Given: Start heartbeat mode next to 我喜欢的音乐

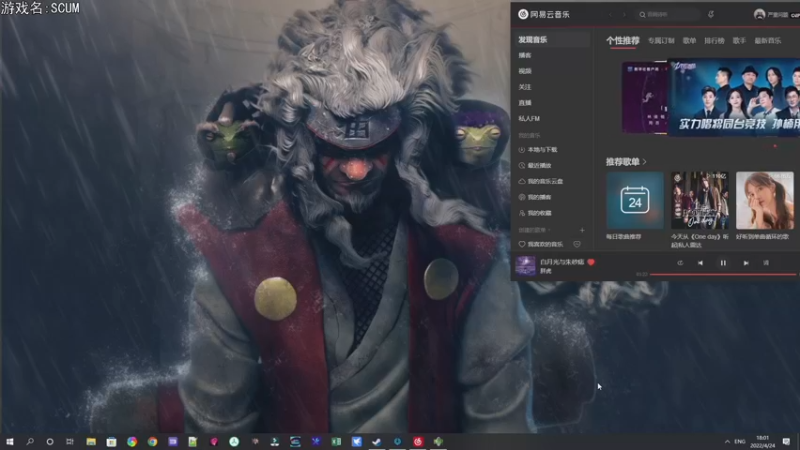Looking at the screenshot, I should [577, 244].
